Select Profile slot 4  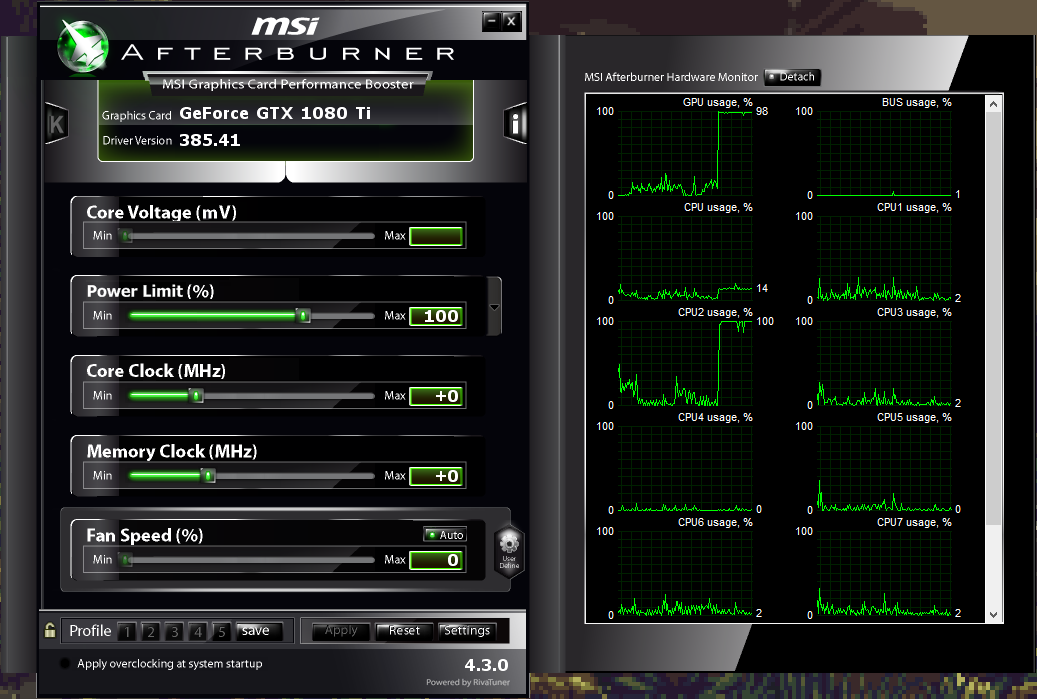(x=198, y=632)
